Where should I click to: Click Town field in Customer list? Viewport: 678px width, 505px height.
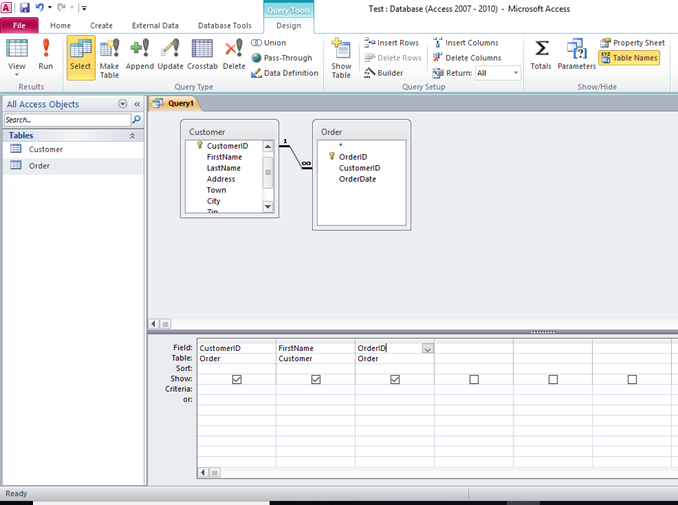coord(216,190)
